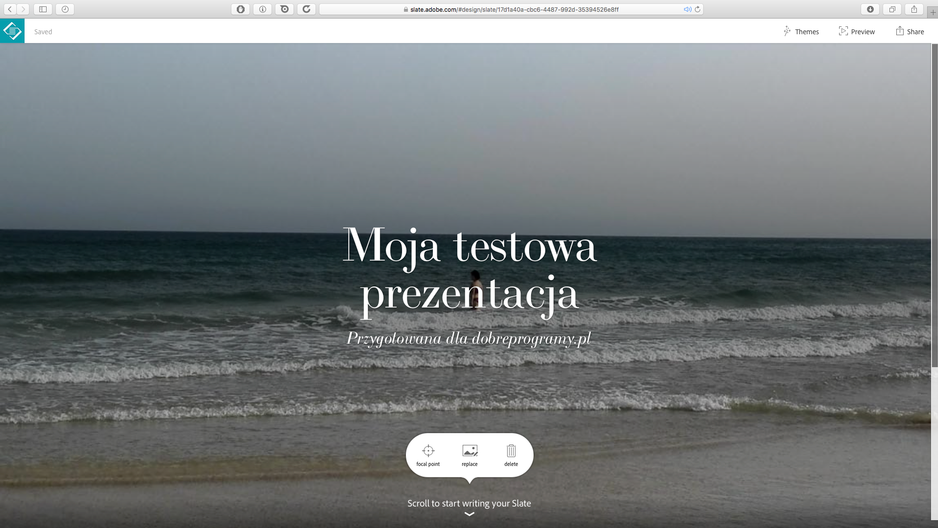Open the Safari share sheet icon
Viewport: 938px width, 528px height.
[x=913, y=9]
